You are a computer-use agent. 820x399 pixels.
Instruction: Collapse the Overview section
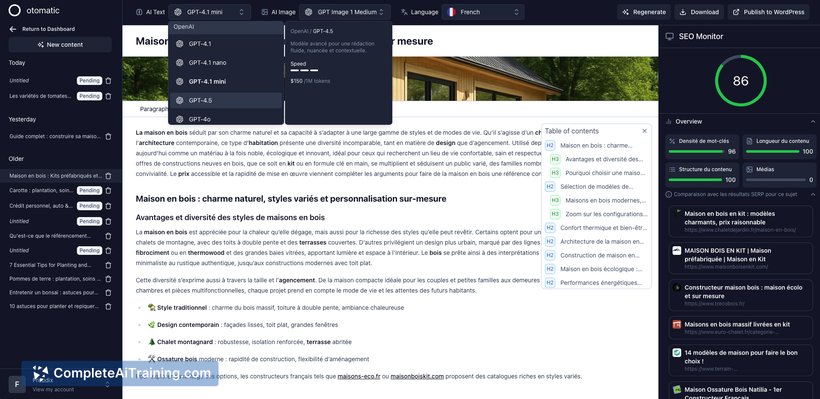(812, 122)
